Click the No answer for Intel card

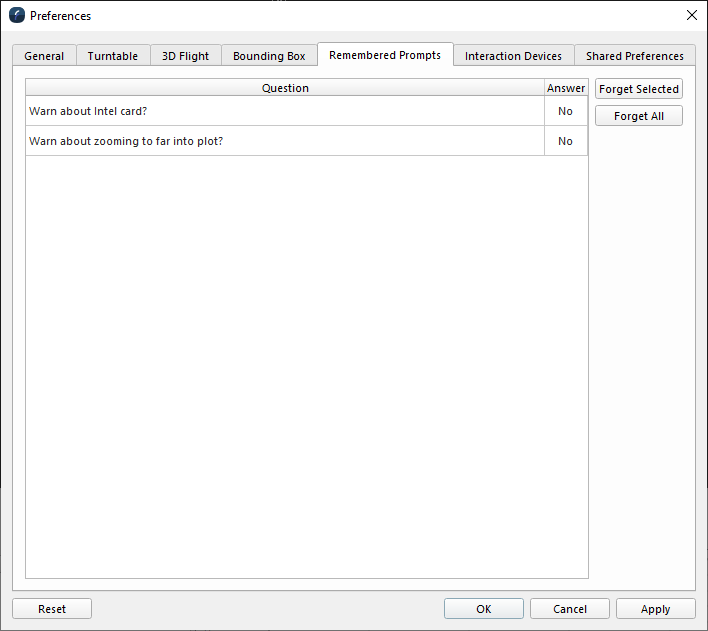click(x=565, y=111)
